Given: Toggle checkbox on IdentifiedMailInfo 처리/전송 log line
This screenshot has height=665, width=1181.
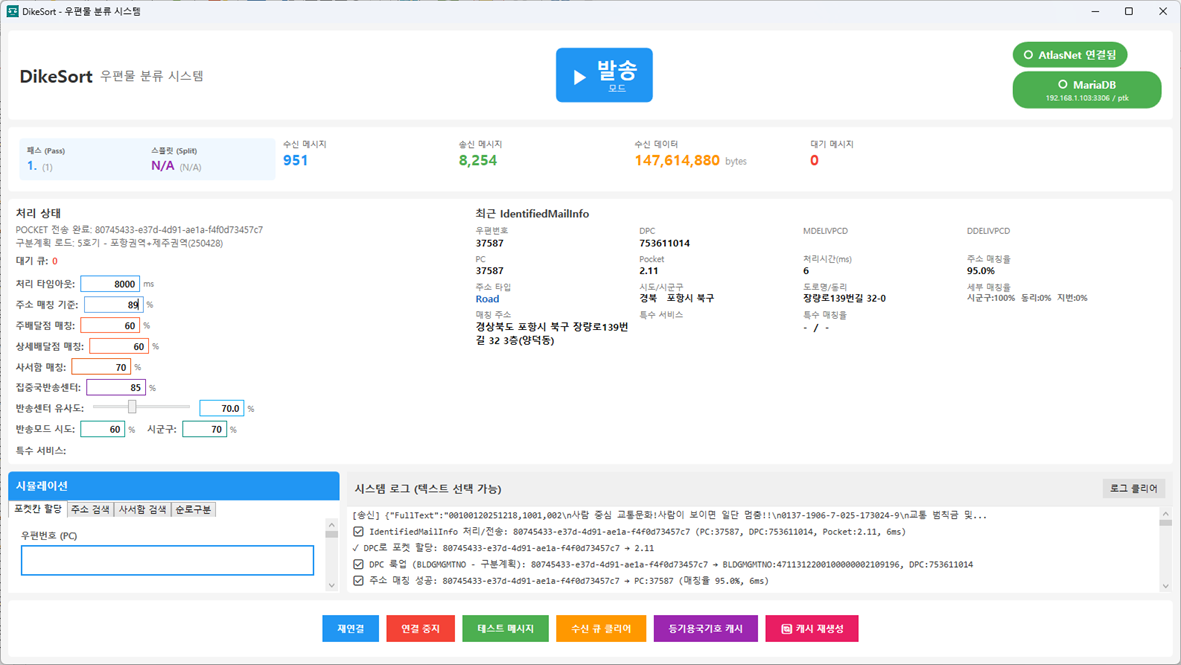Looking at the screenshot, I should click(359, 532).
